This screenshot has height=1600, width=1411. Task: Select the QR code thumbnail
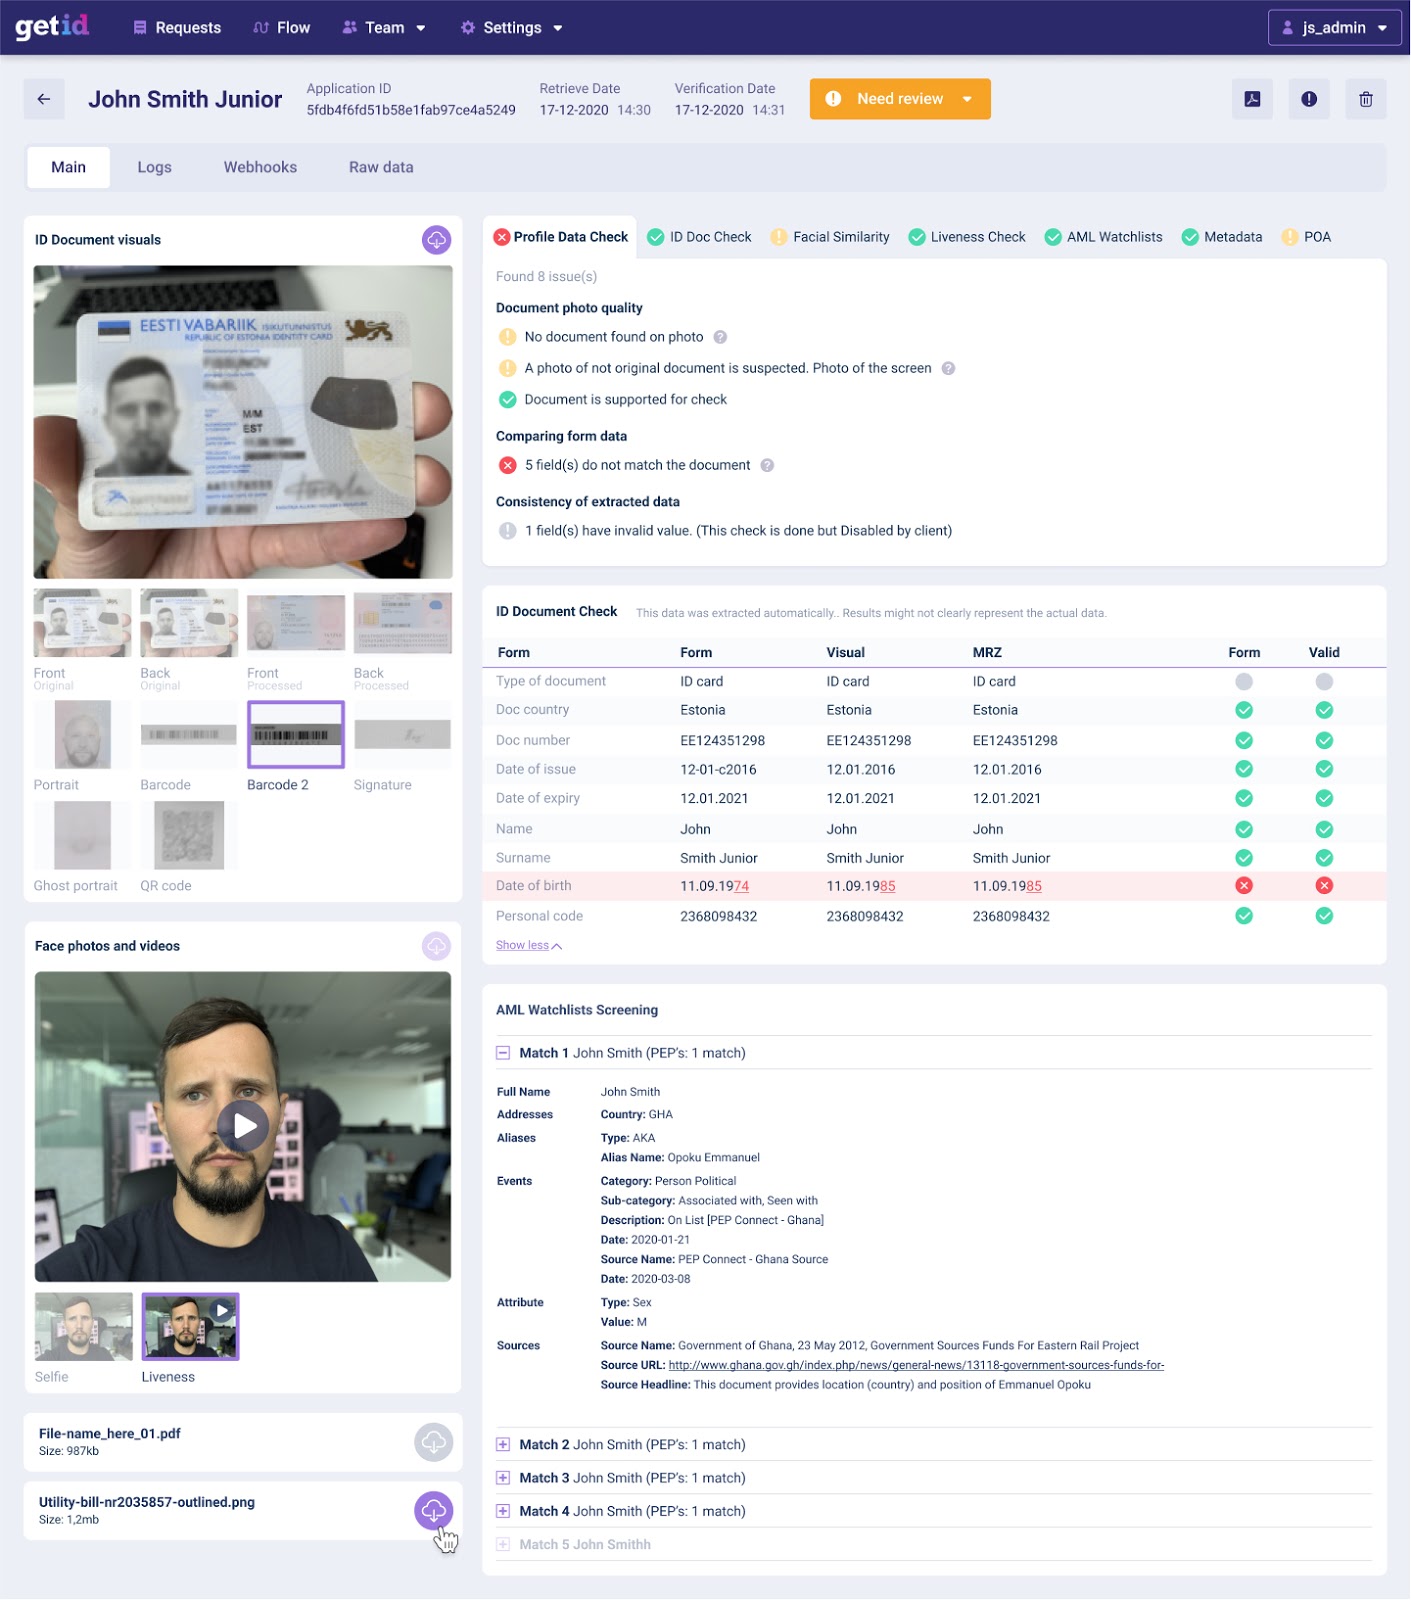pos(189,836)
